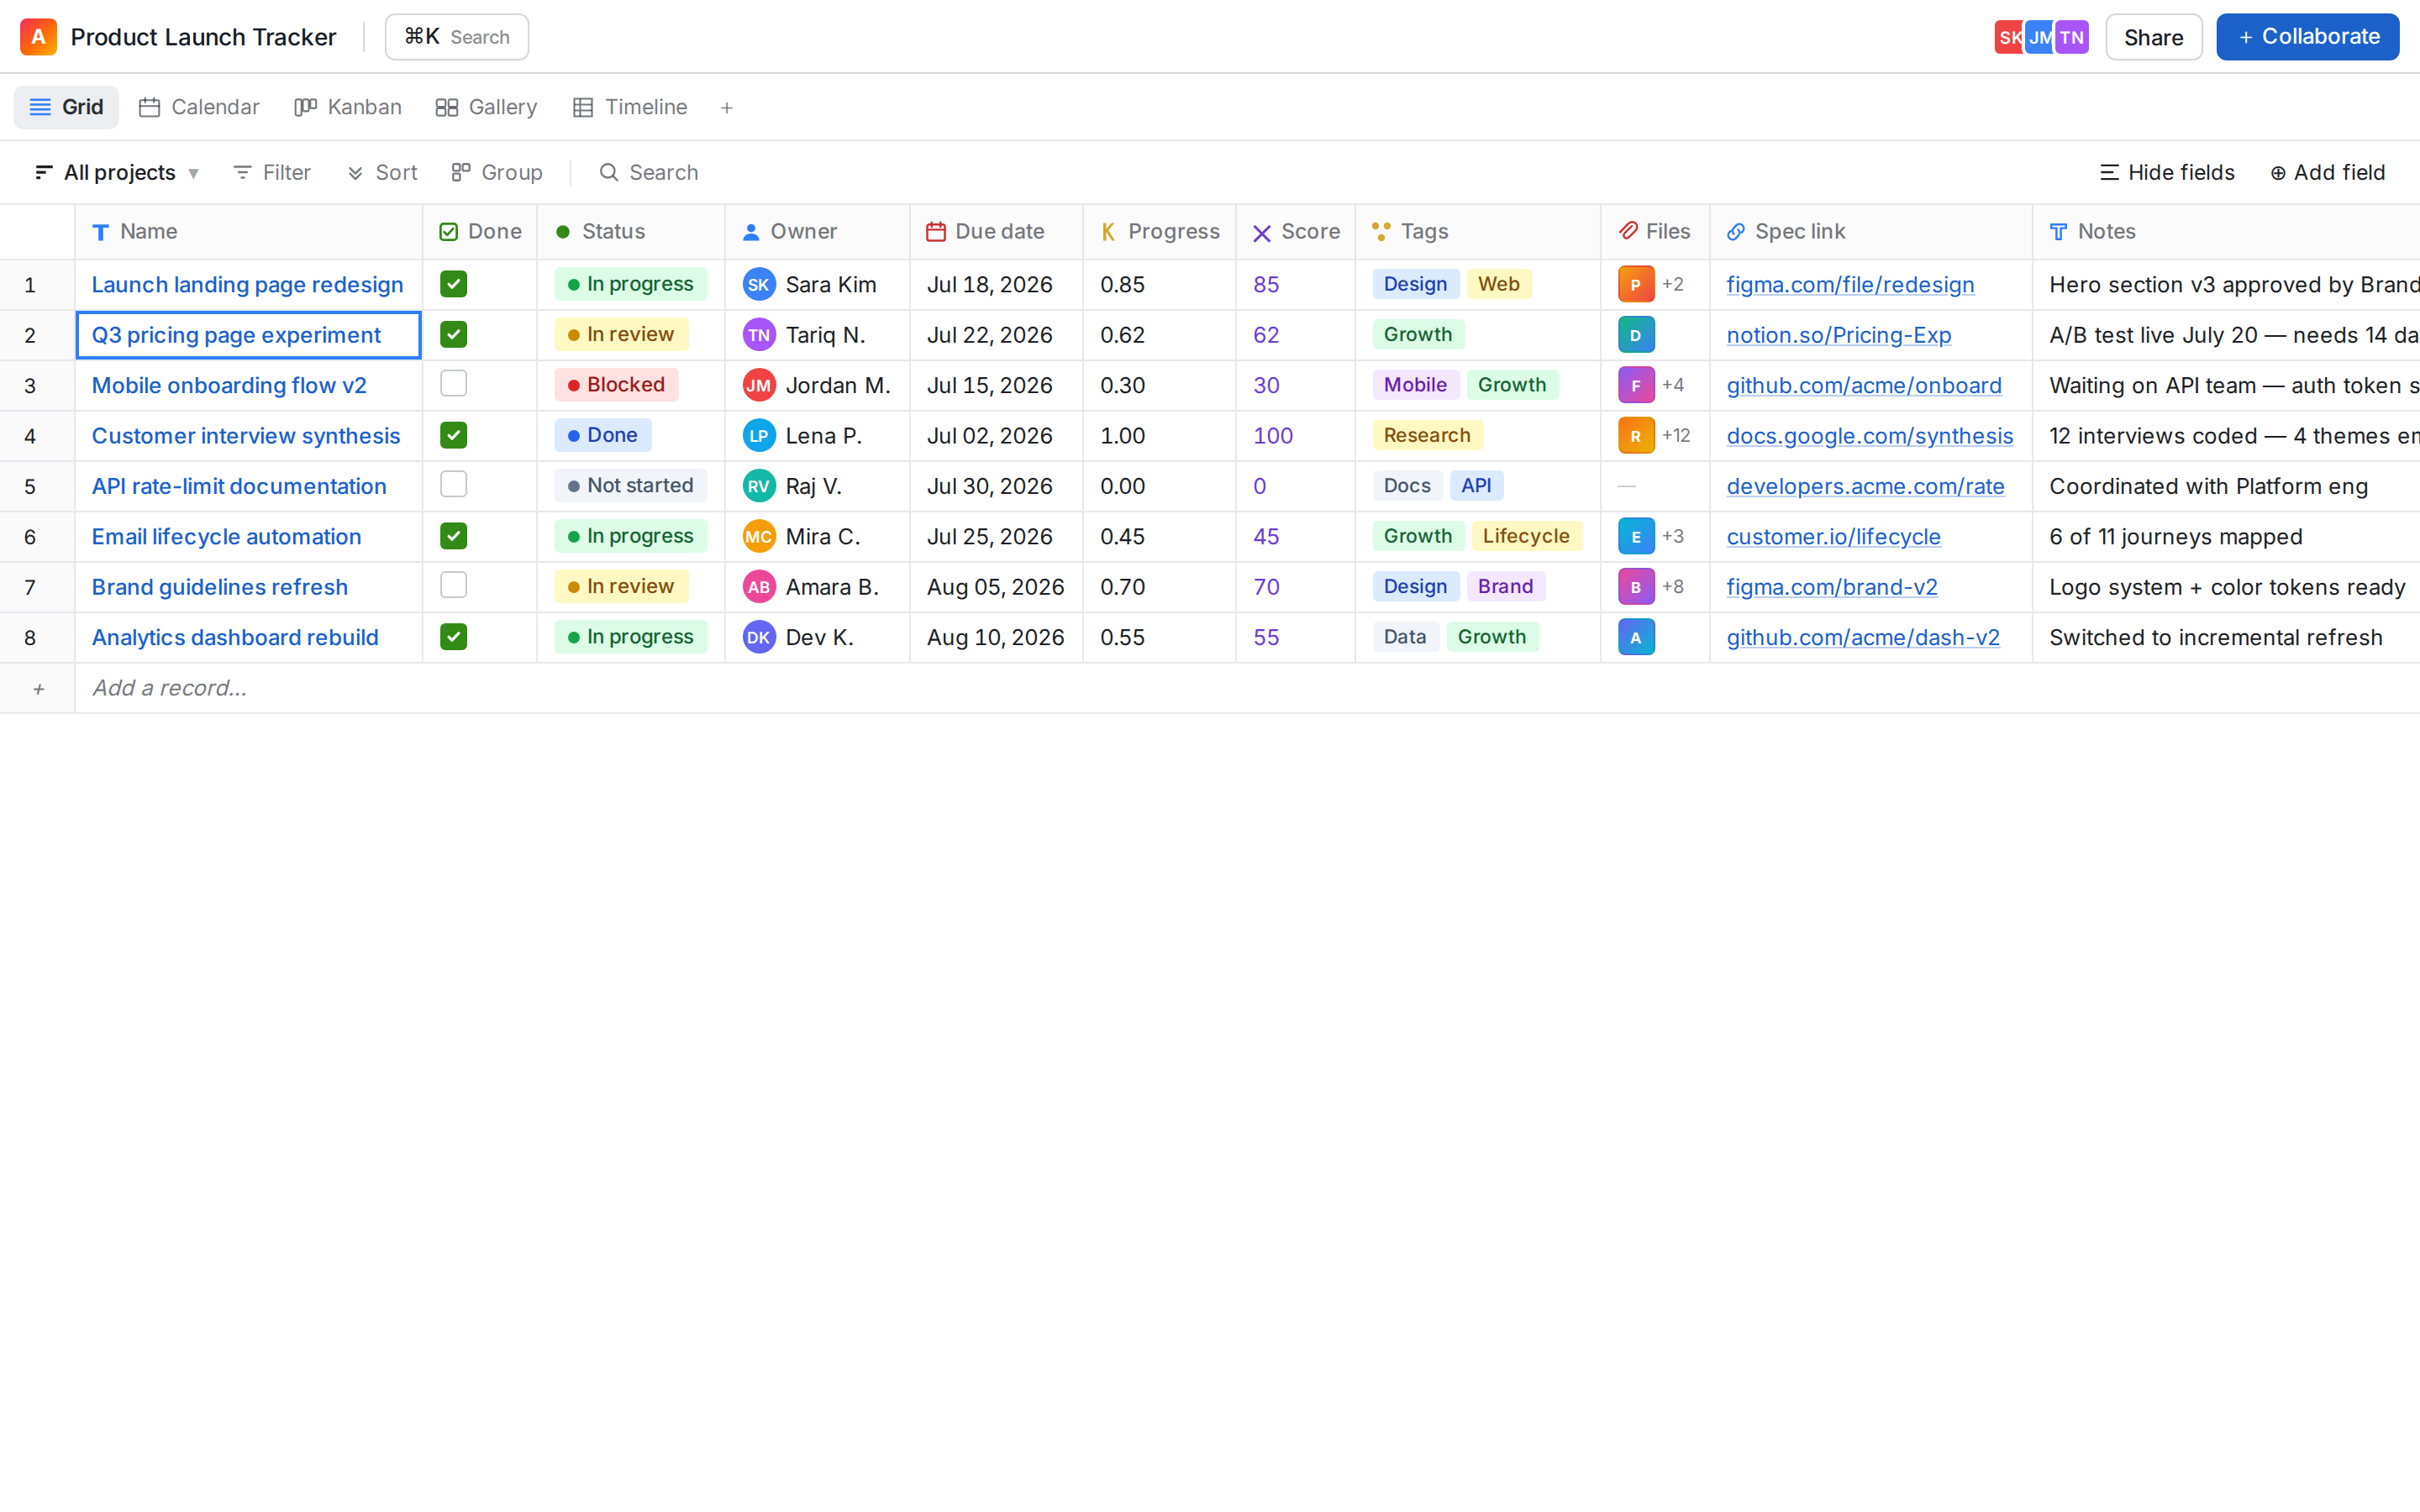Click the toolbar Search field
The height and width of the screenshot is (1512, 2420).
tap(649, 173)
